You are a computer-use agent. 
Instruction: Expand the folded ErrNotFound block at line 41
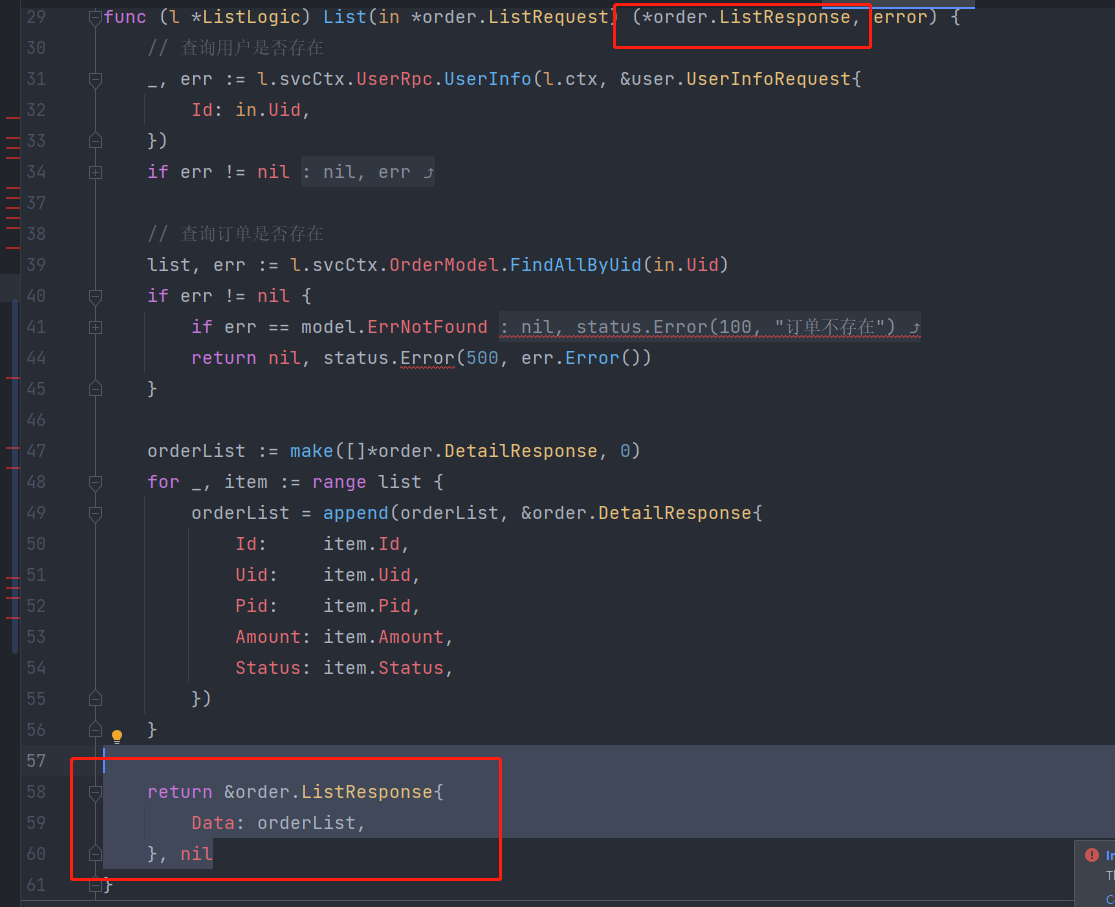pos(95,327)
